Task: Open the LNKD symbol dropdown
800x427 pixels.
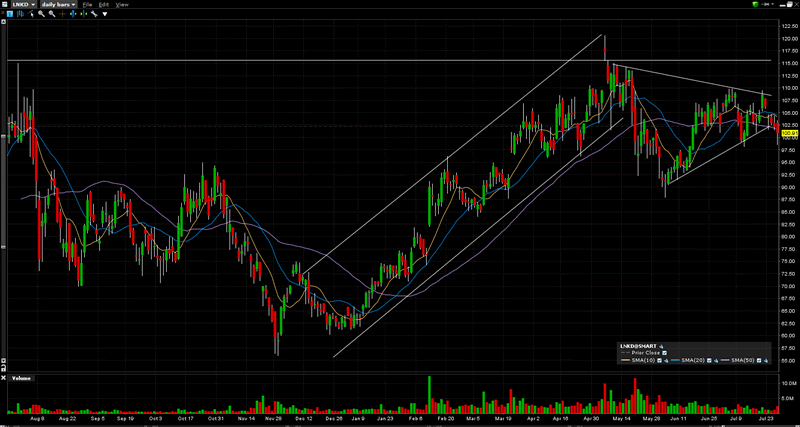Action: (24, 4)
